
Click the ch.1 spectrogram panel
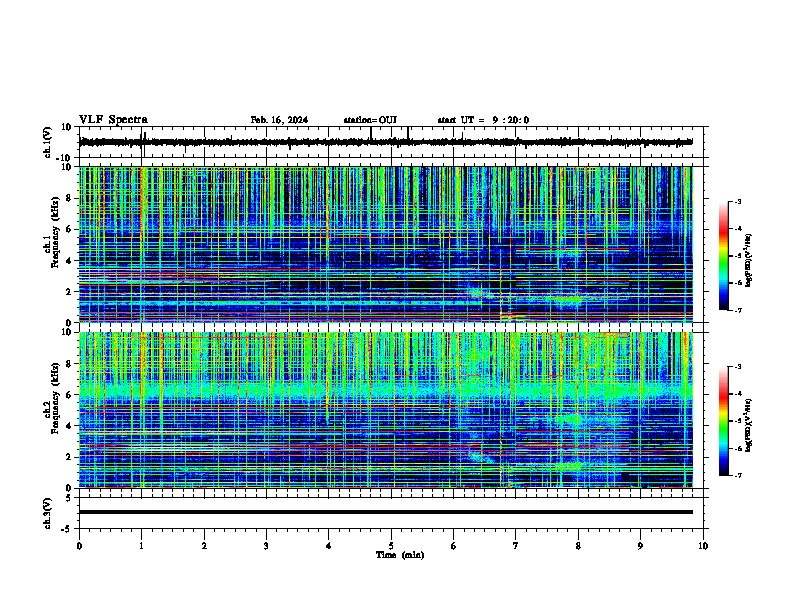tap(386, 244)
